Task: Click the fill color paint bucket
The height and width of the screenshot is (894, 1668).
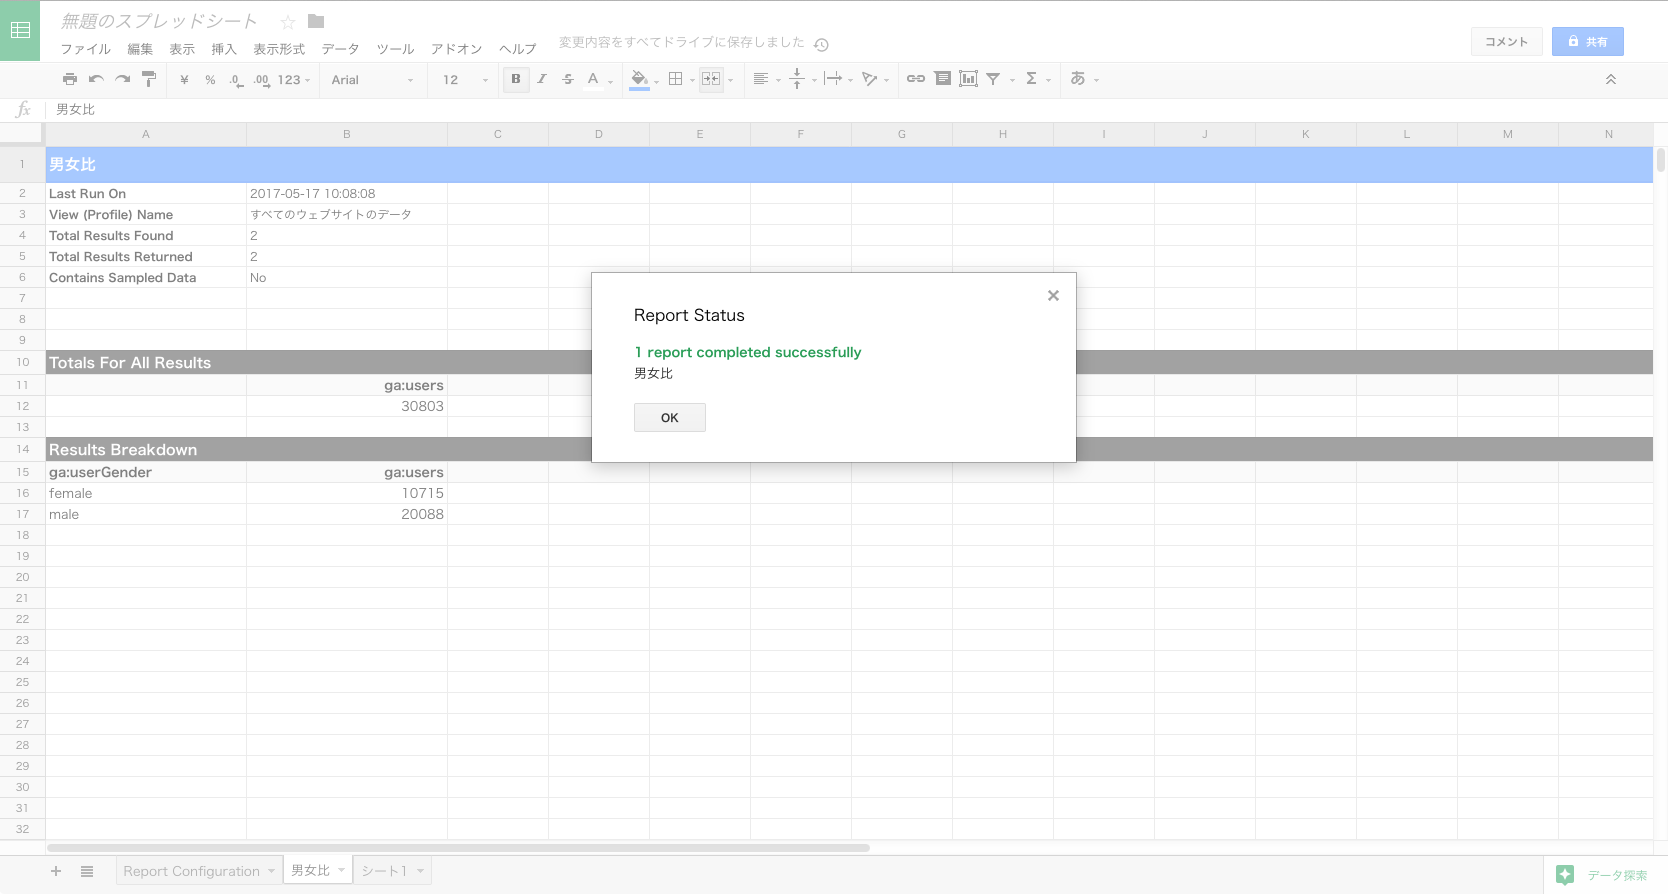Action: pyautogui.click(x=639, y=78)
